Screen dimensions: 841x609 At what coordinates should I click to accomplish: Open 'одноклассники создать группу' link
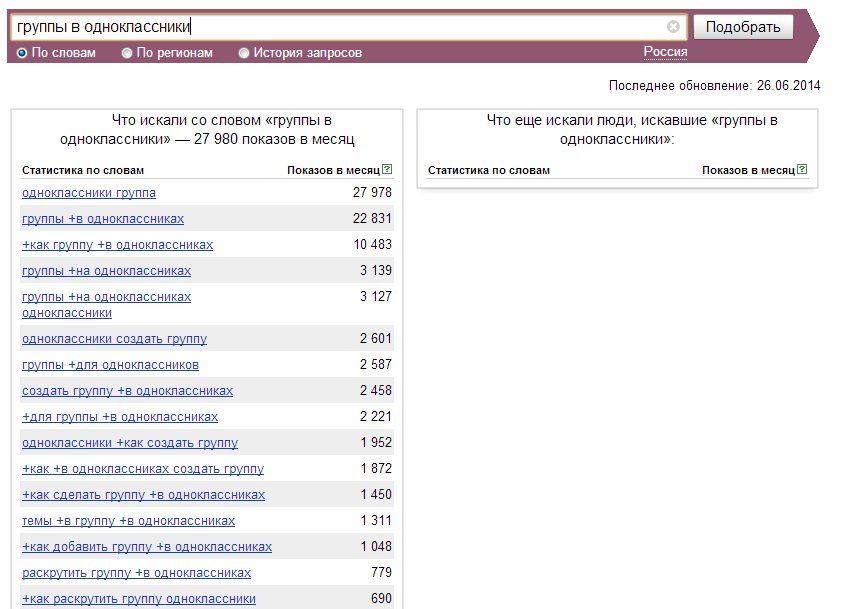coord(114,339)
